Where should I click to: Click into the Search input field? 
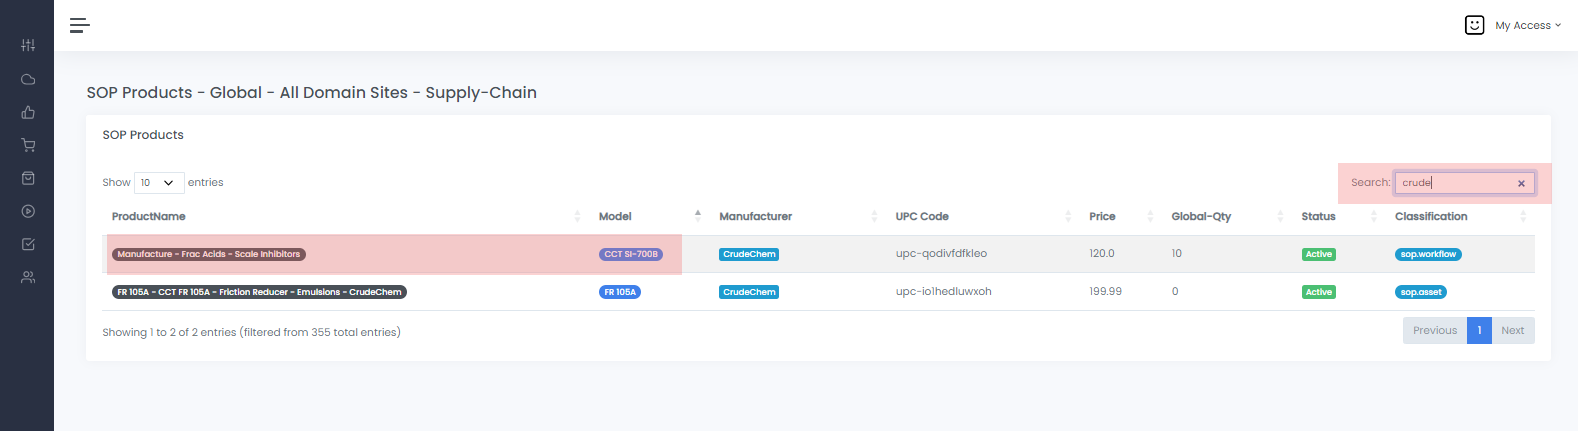[x=1455, y=183]
